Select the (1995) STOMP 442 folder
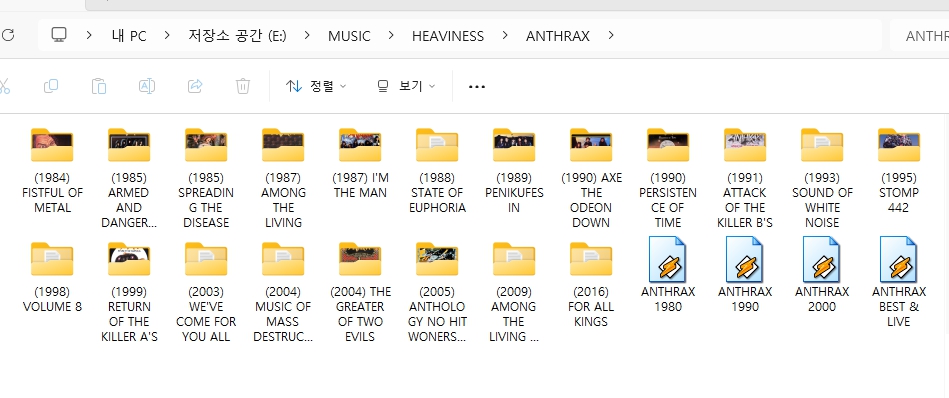The height and width of the screenshot is (398, 949). click(899, 171)
